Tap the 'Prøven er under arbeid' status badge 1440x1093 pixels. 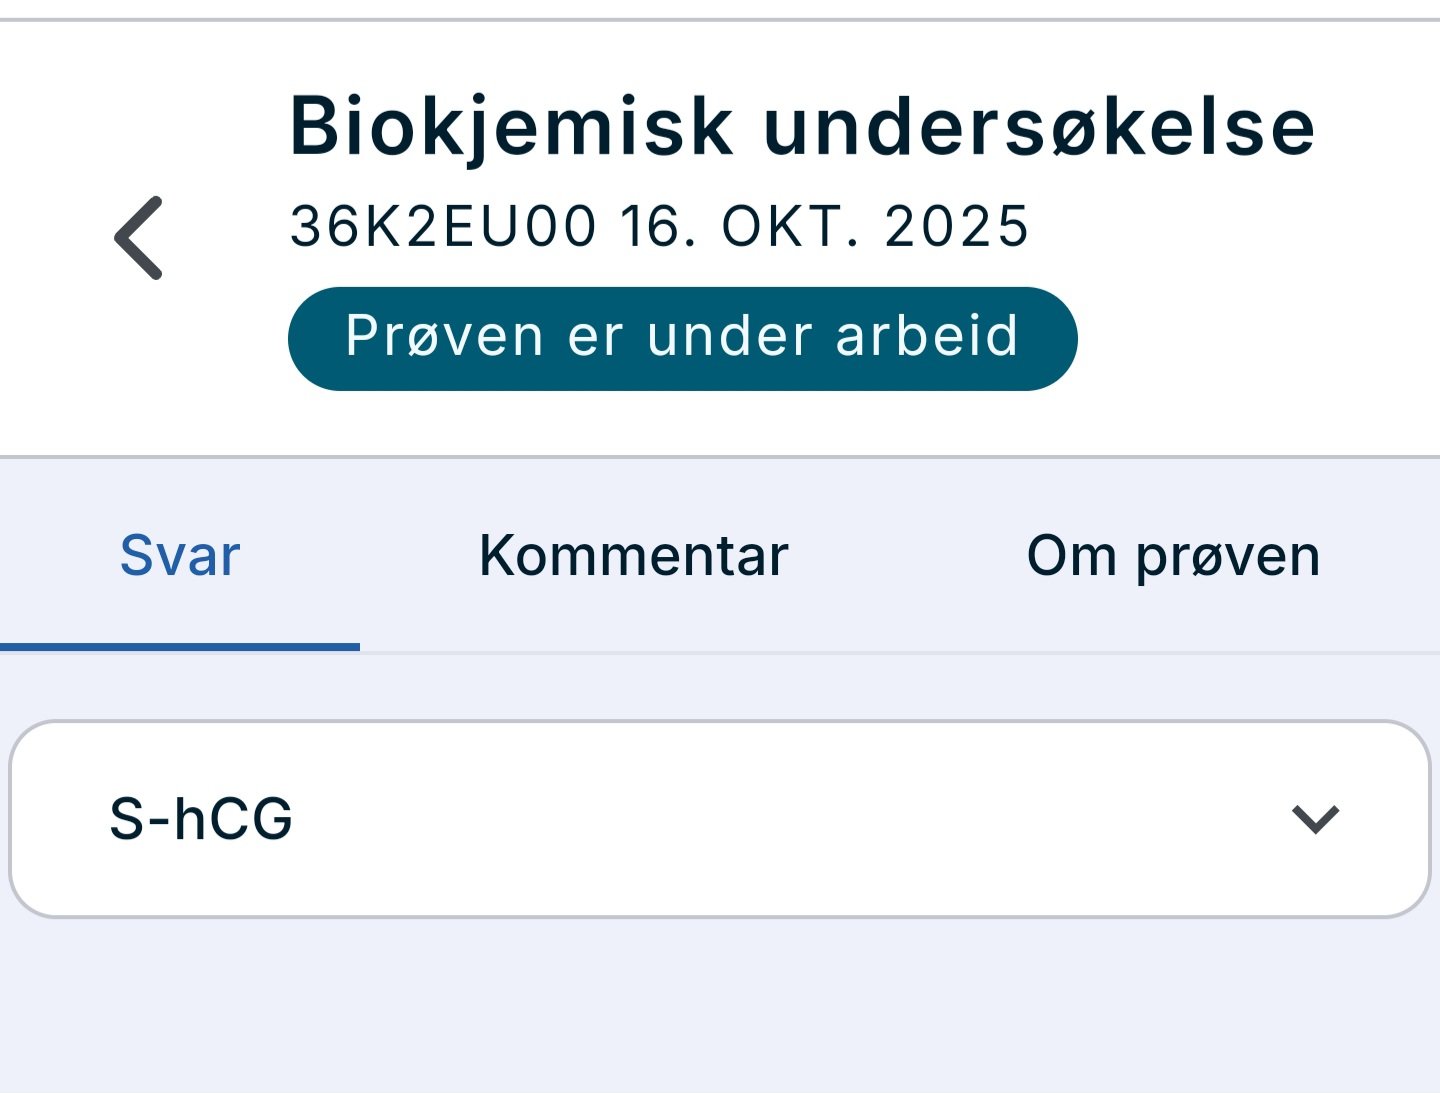click(682, 338)
